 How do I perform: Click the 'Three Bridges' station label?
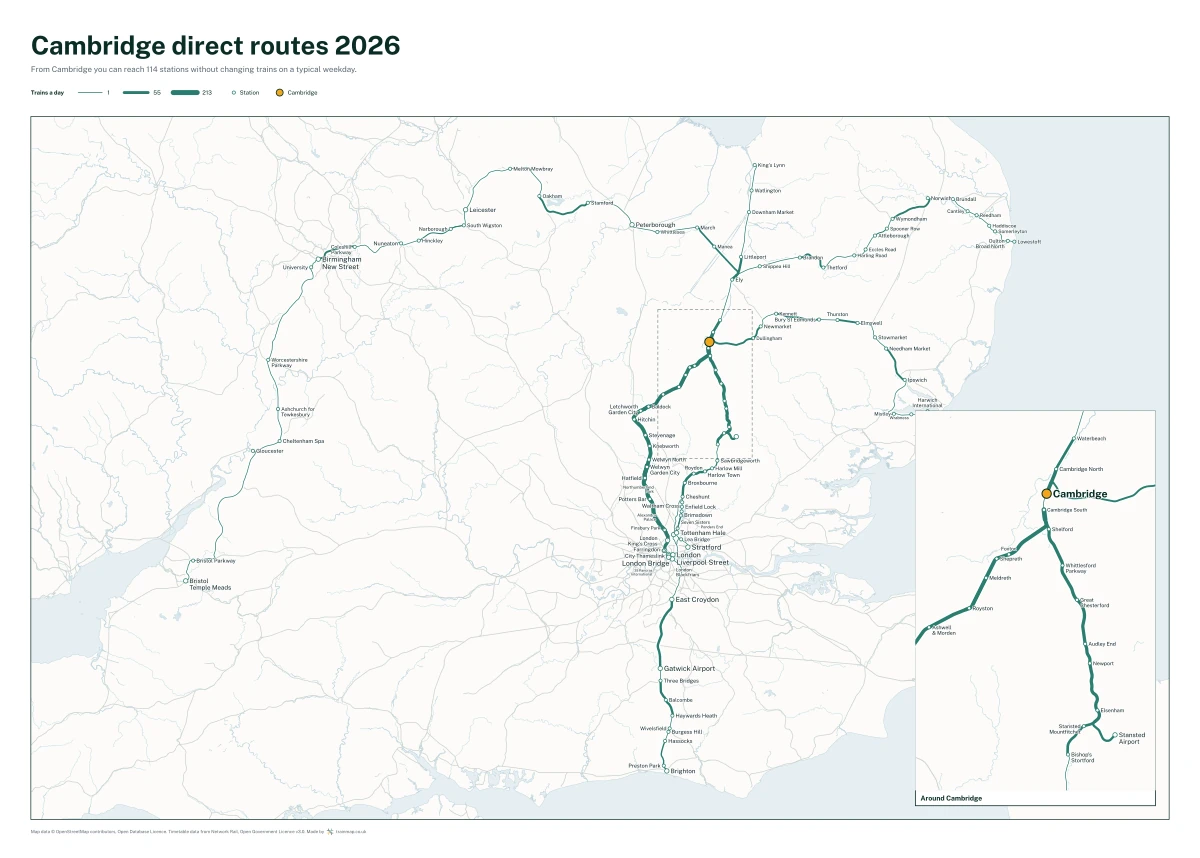[681, 681]
